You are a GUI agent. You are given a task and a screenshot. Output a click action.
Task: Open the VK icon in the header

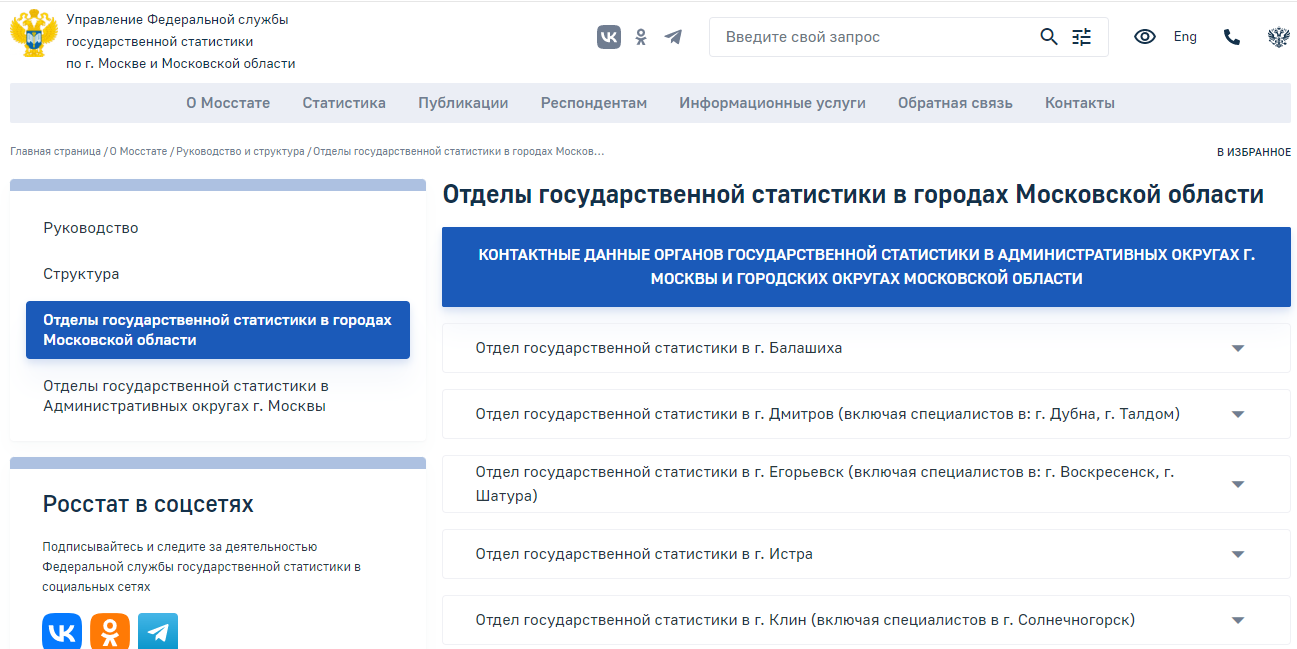click(x=608, y=37)
